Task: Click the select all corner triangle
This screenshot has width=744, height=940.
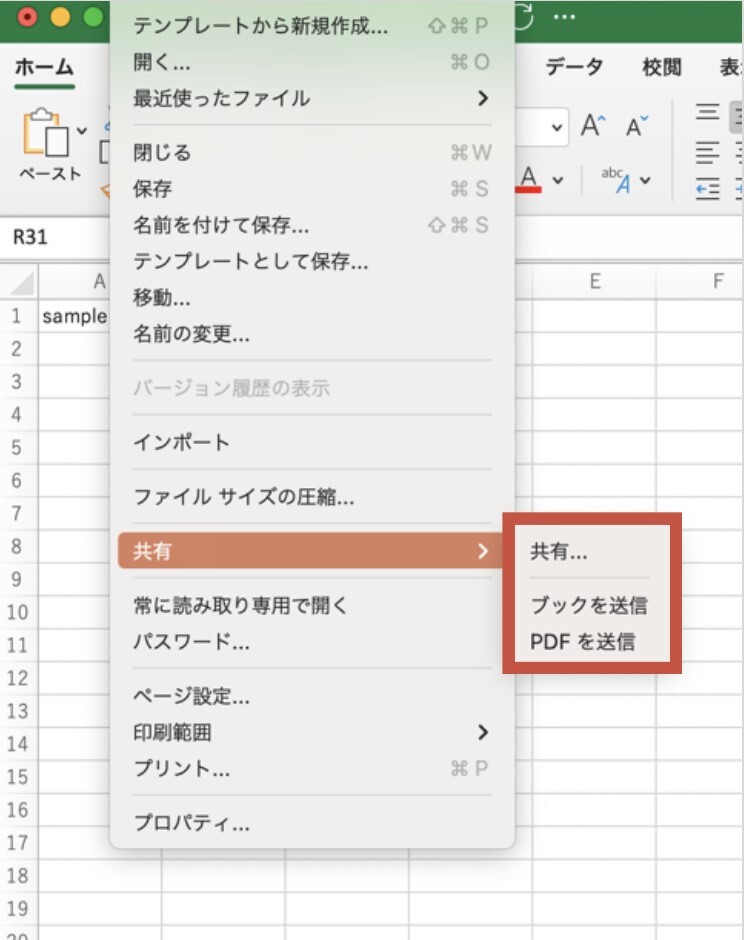Action: click(x=21, y=282)
